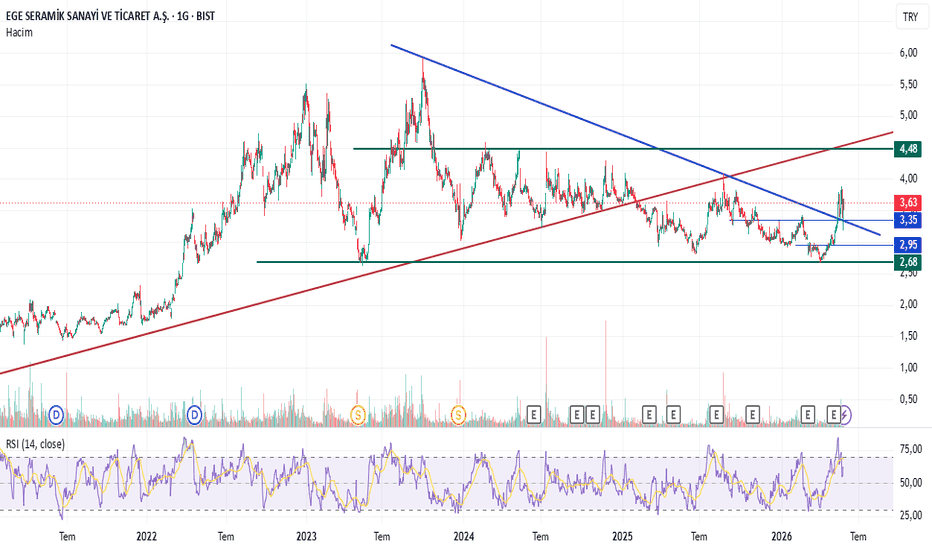
Task: Select the green 2,68 support level label
Action: click(x=908, y=262)
